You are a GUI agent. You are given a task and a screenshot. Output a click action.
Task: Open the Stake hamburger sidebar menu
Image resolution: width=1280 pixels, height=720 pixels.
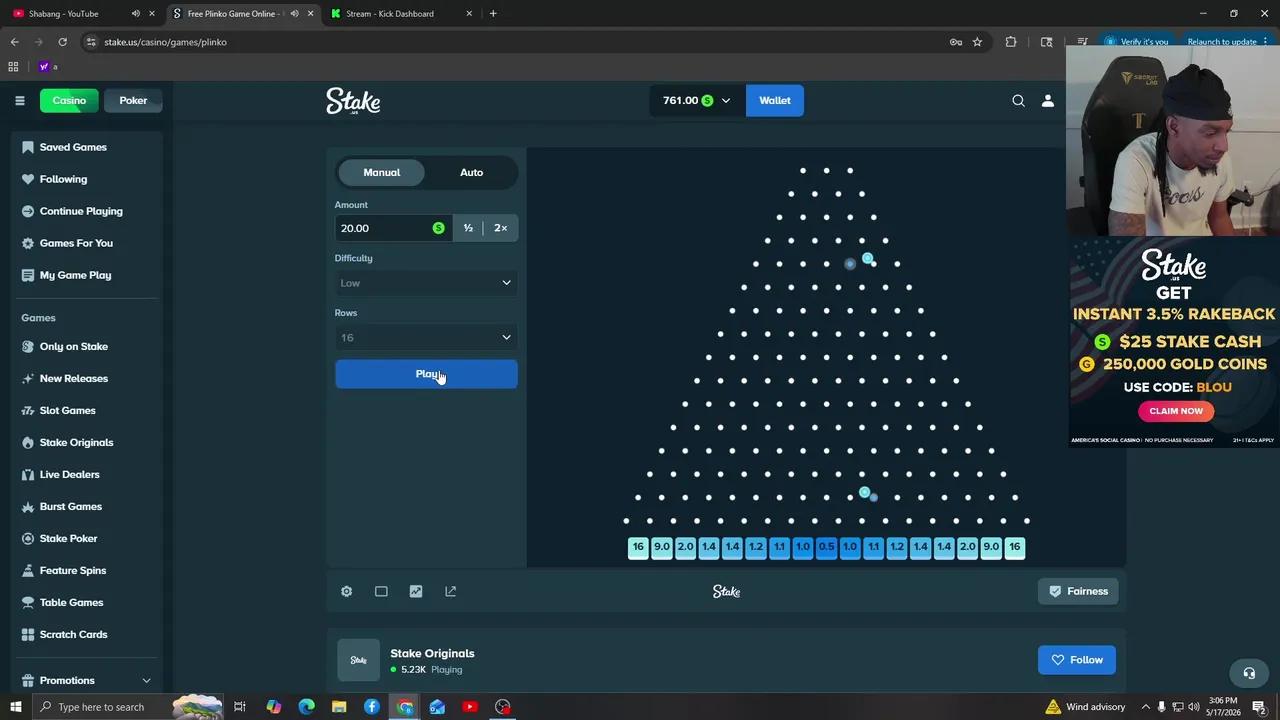20,100
